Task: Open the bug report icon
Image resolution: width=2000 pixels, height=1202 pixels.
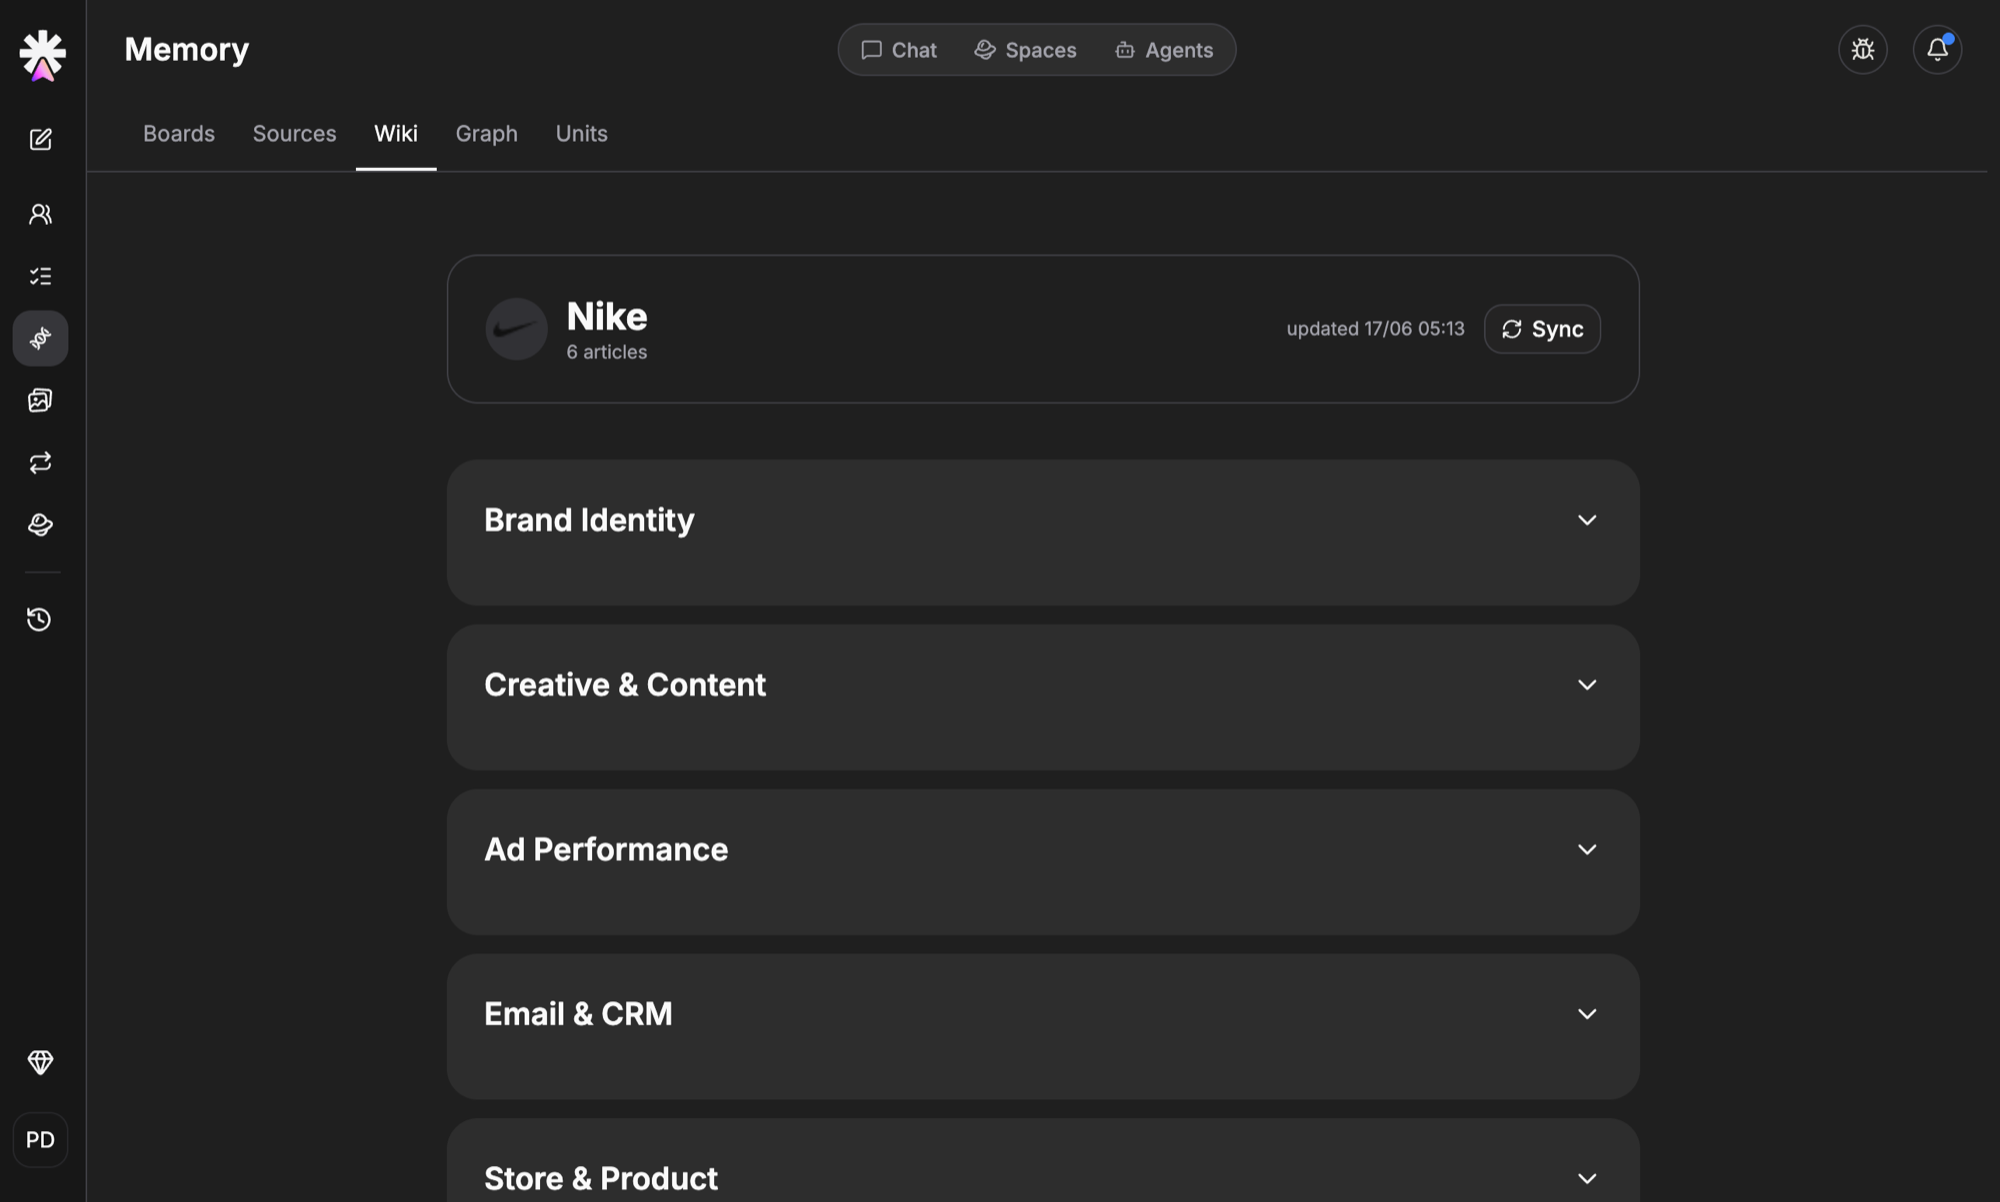Action: [1862, 49]
